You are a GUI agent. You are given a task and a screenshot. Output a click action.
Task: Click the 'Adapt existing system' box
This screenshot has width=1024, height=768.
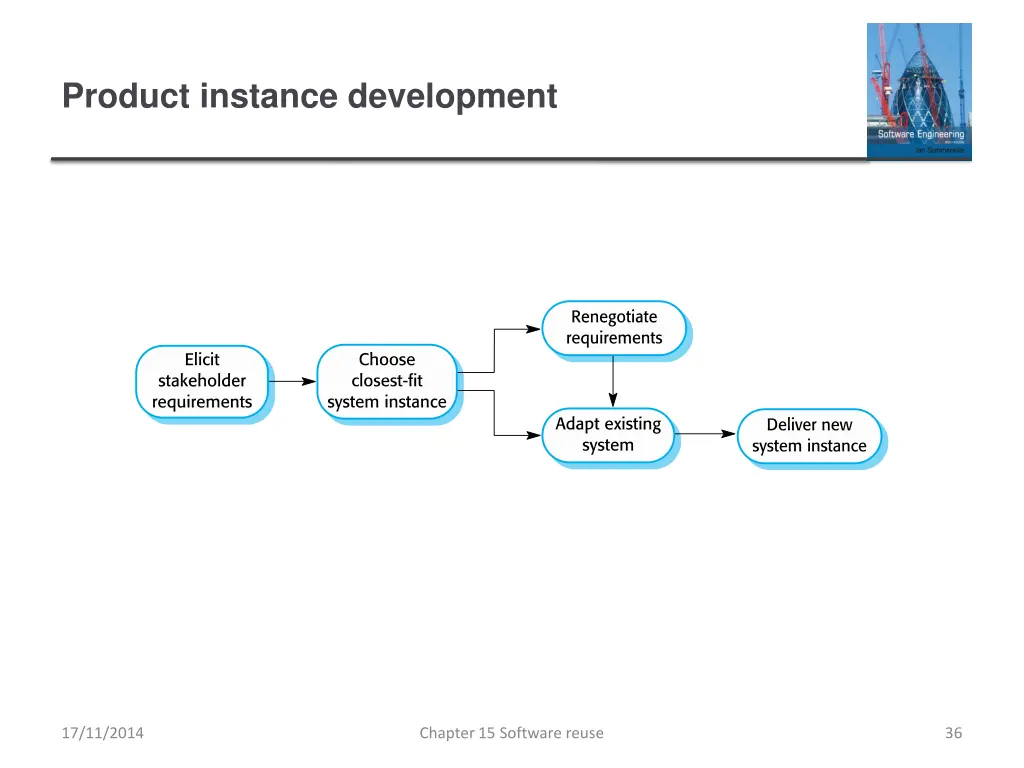point(608,435)
